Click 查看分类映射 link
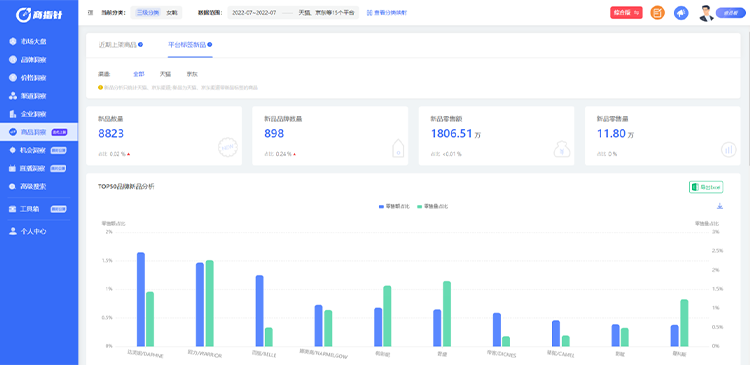The image size is (750, 365). point(387,13)
